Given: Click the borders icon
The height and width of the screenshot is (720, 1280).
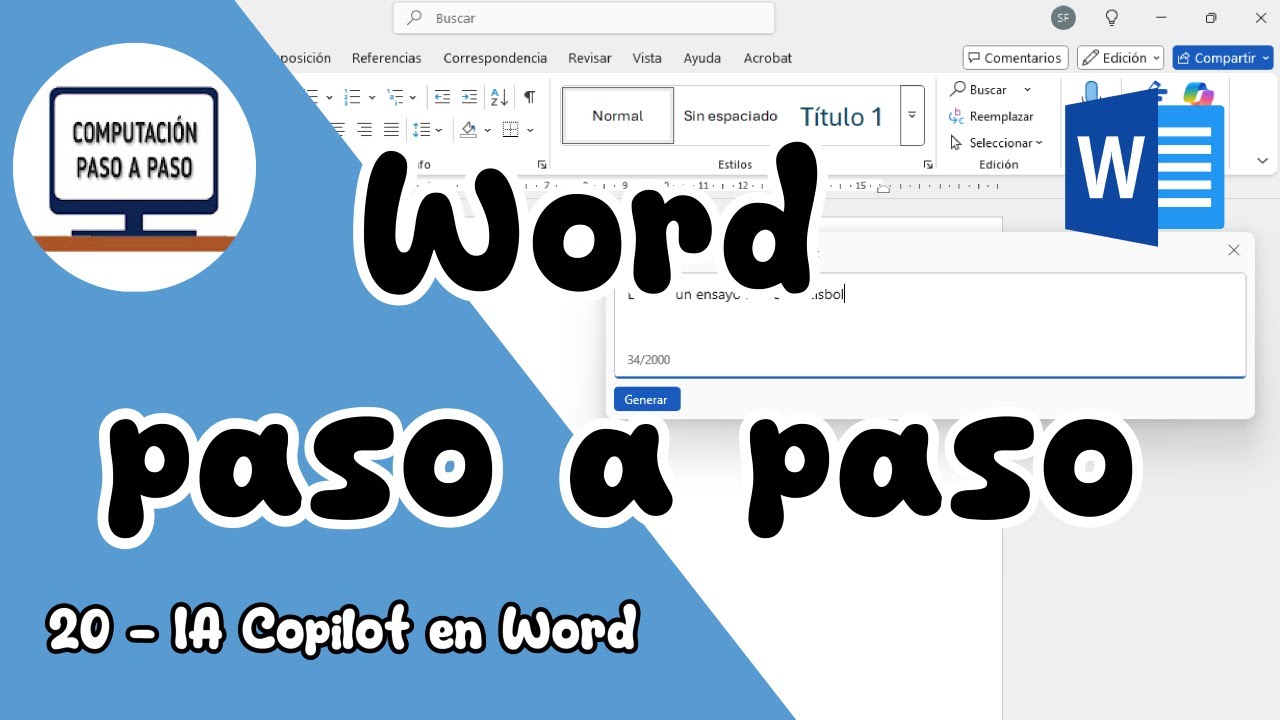Looking at the screenshot, I should [511, 129].
